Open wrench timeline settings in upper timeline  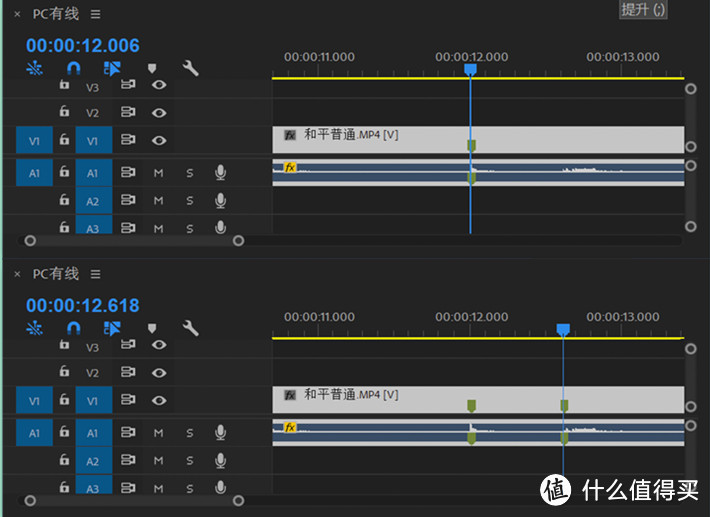pos(190,68)
